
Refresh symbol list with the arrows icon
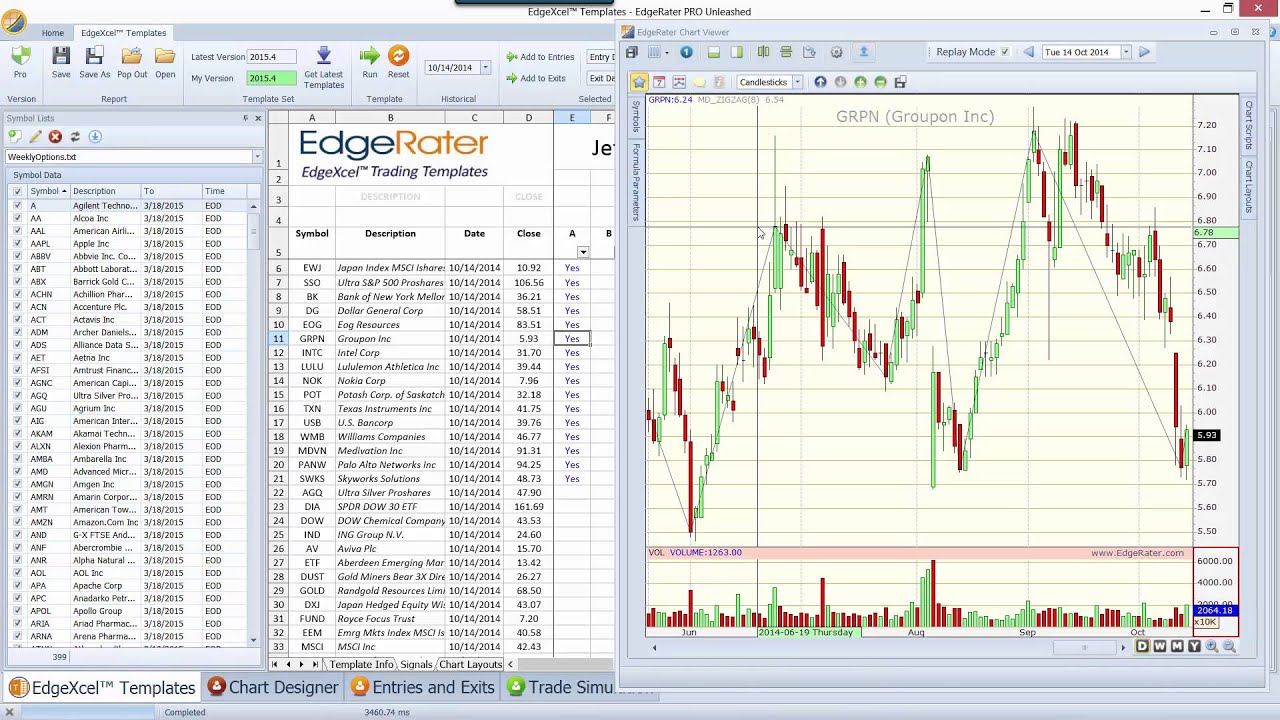click(x=75, y=136)
